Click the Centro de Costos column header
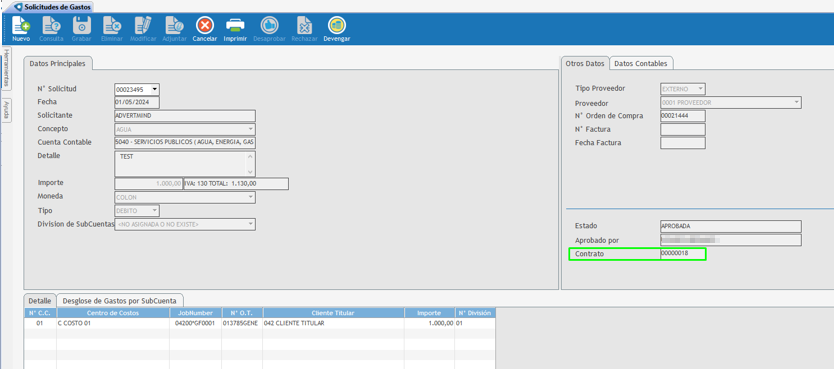Image resolution: width=834 pixels, height=369 pixels. tap(113, 313)
